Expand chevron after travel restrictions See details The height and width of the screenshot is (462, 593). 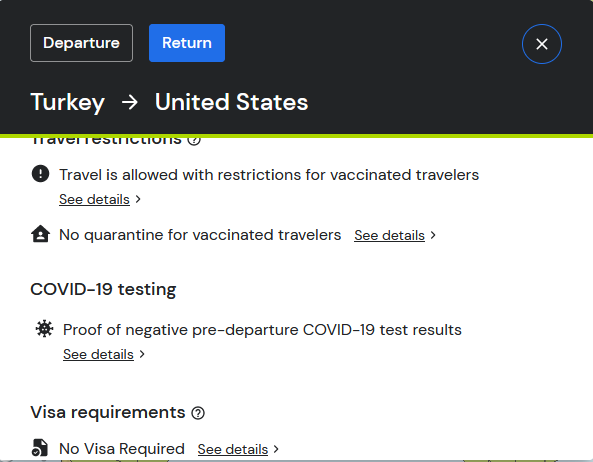[138, 199]
